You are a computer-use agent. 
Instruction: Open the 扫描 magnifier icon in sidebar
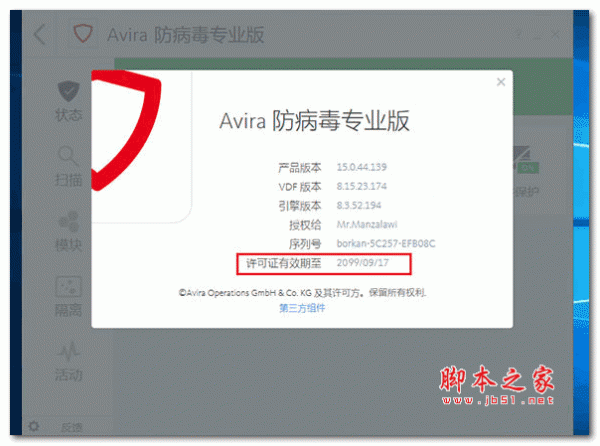tap(68, 155)
